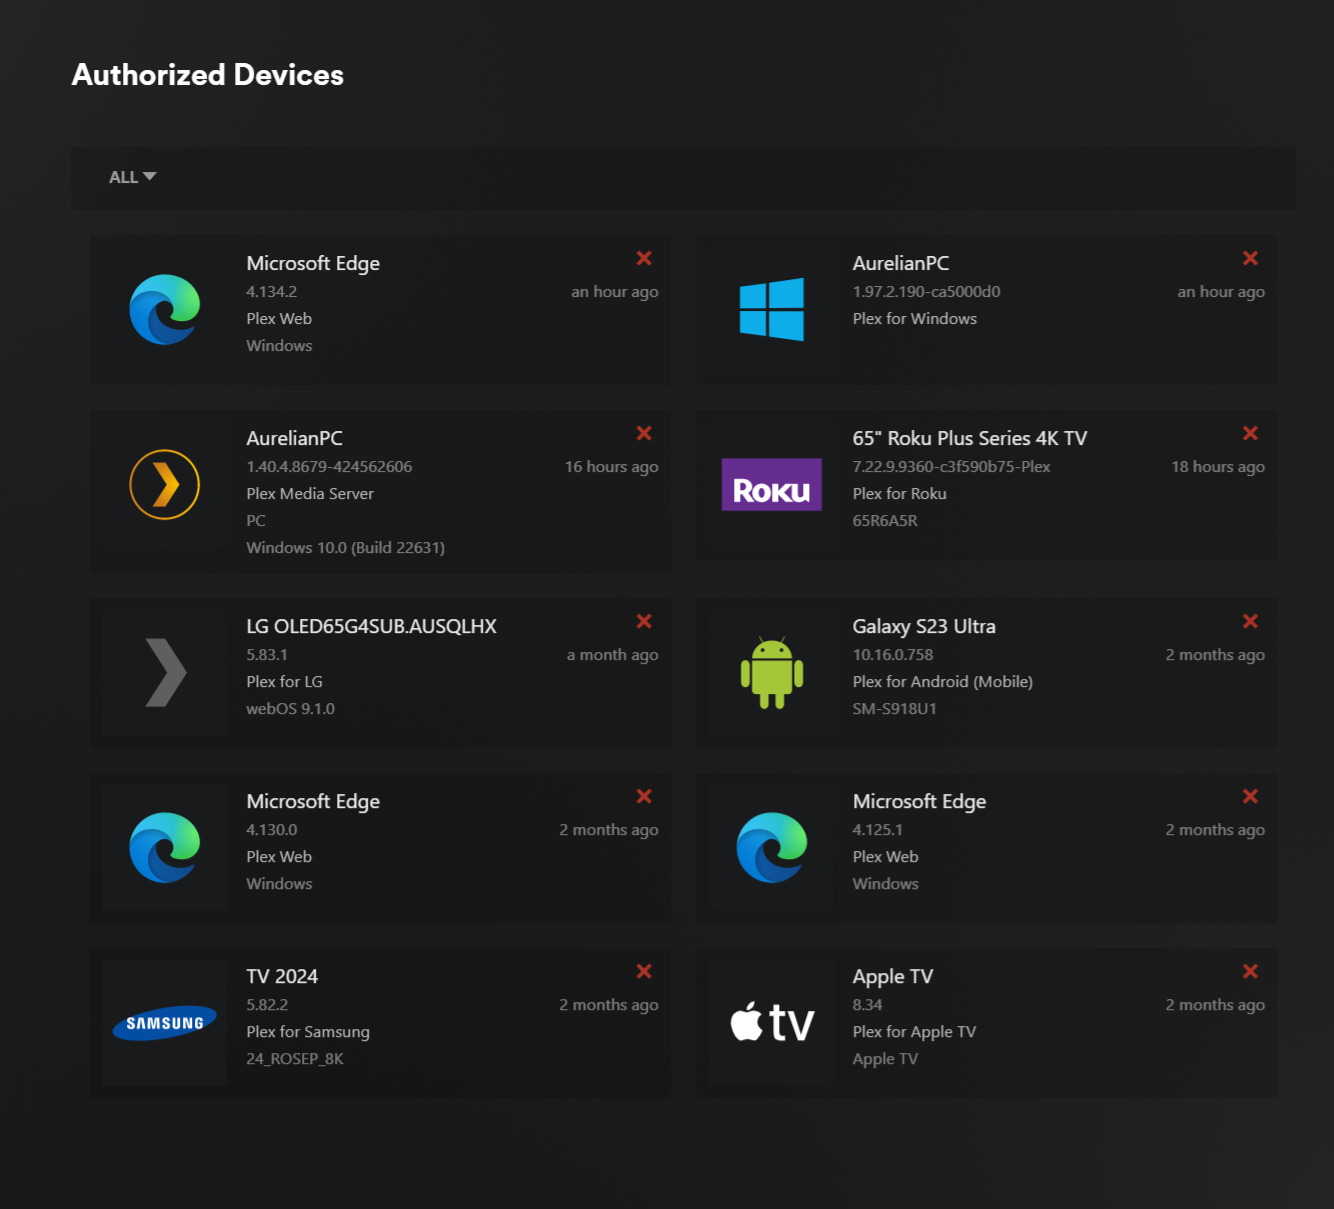Click Edge icon for version 4.125.1
Image resolution: width=1334 pixels, height=1209 pixels.
pos(772,848)
